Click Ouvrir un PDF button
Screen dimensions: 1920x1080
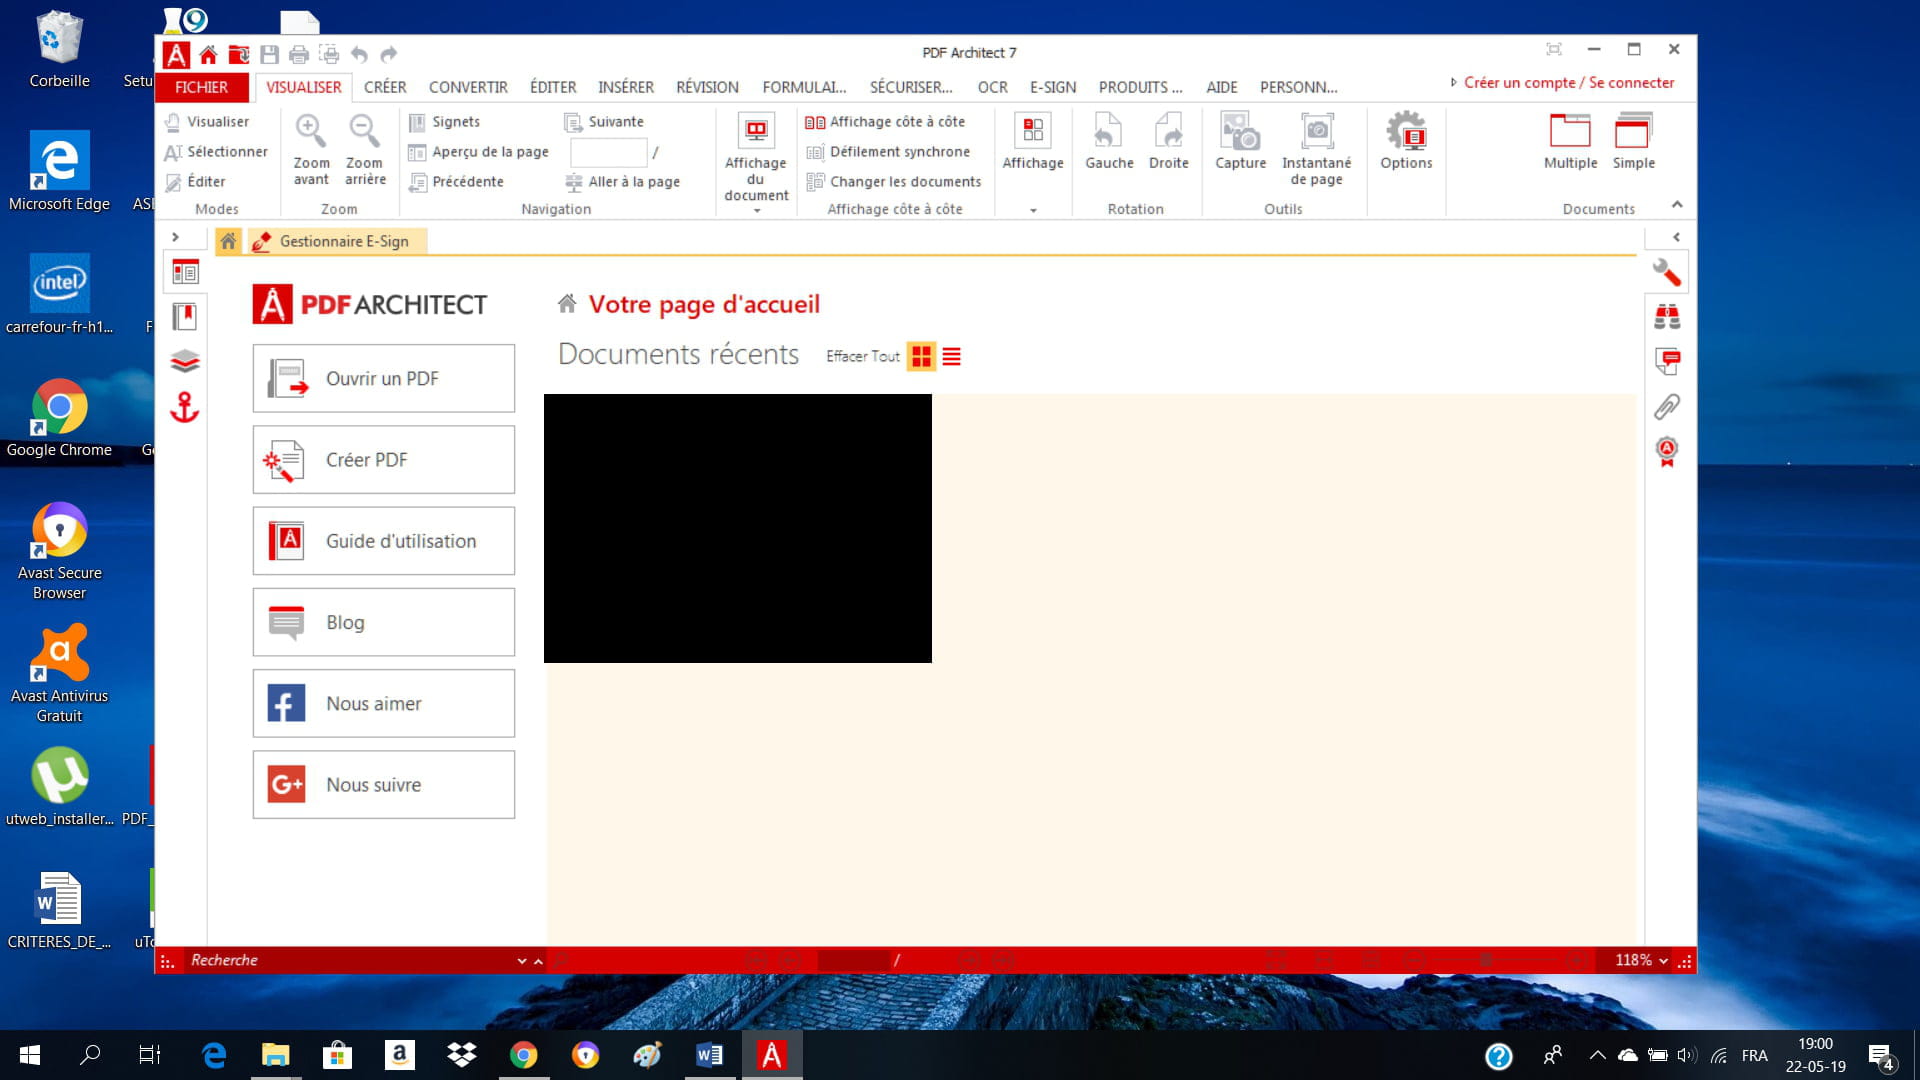(383, 378)
